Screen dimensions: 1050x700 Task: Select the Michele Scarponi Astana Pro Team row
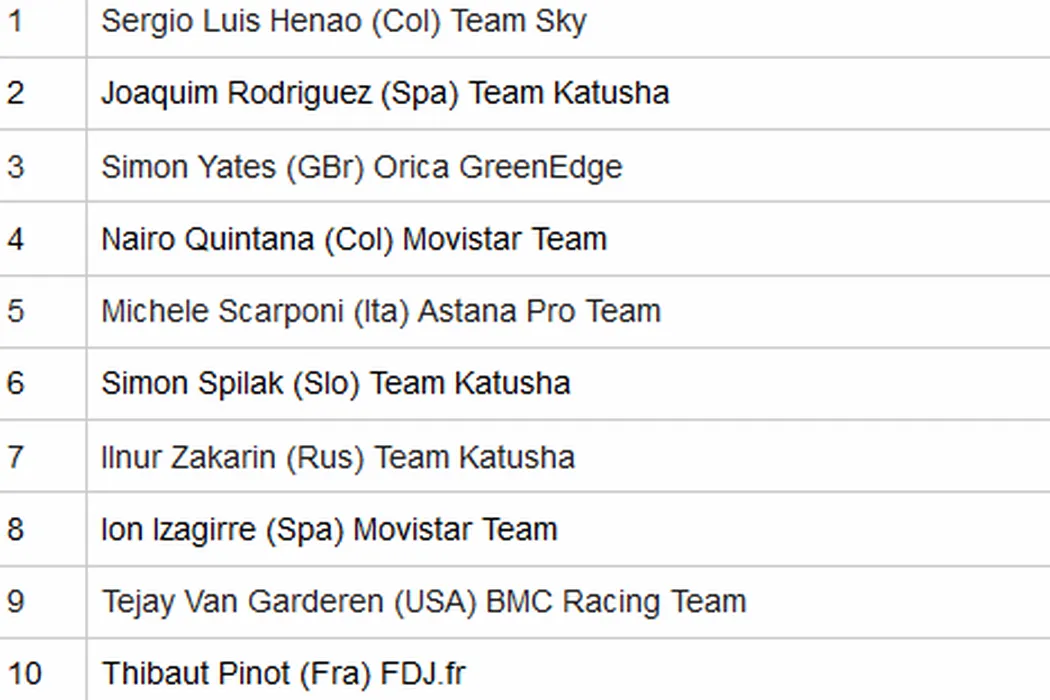[381, 311]
